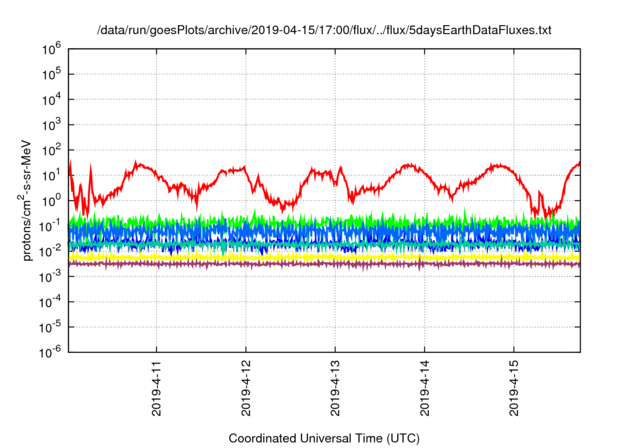Click the 10^6 y-axis label
This screenshot has height=448, width=640.
[51, 49]
